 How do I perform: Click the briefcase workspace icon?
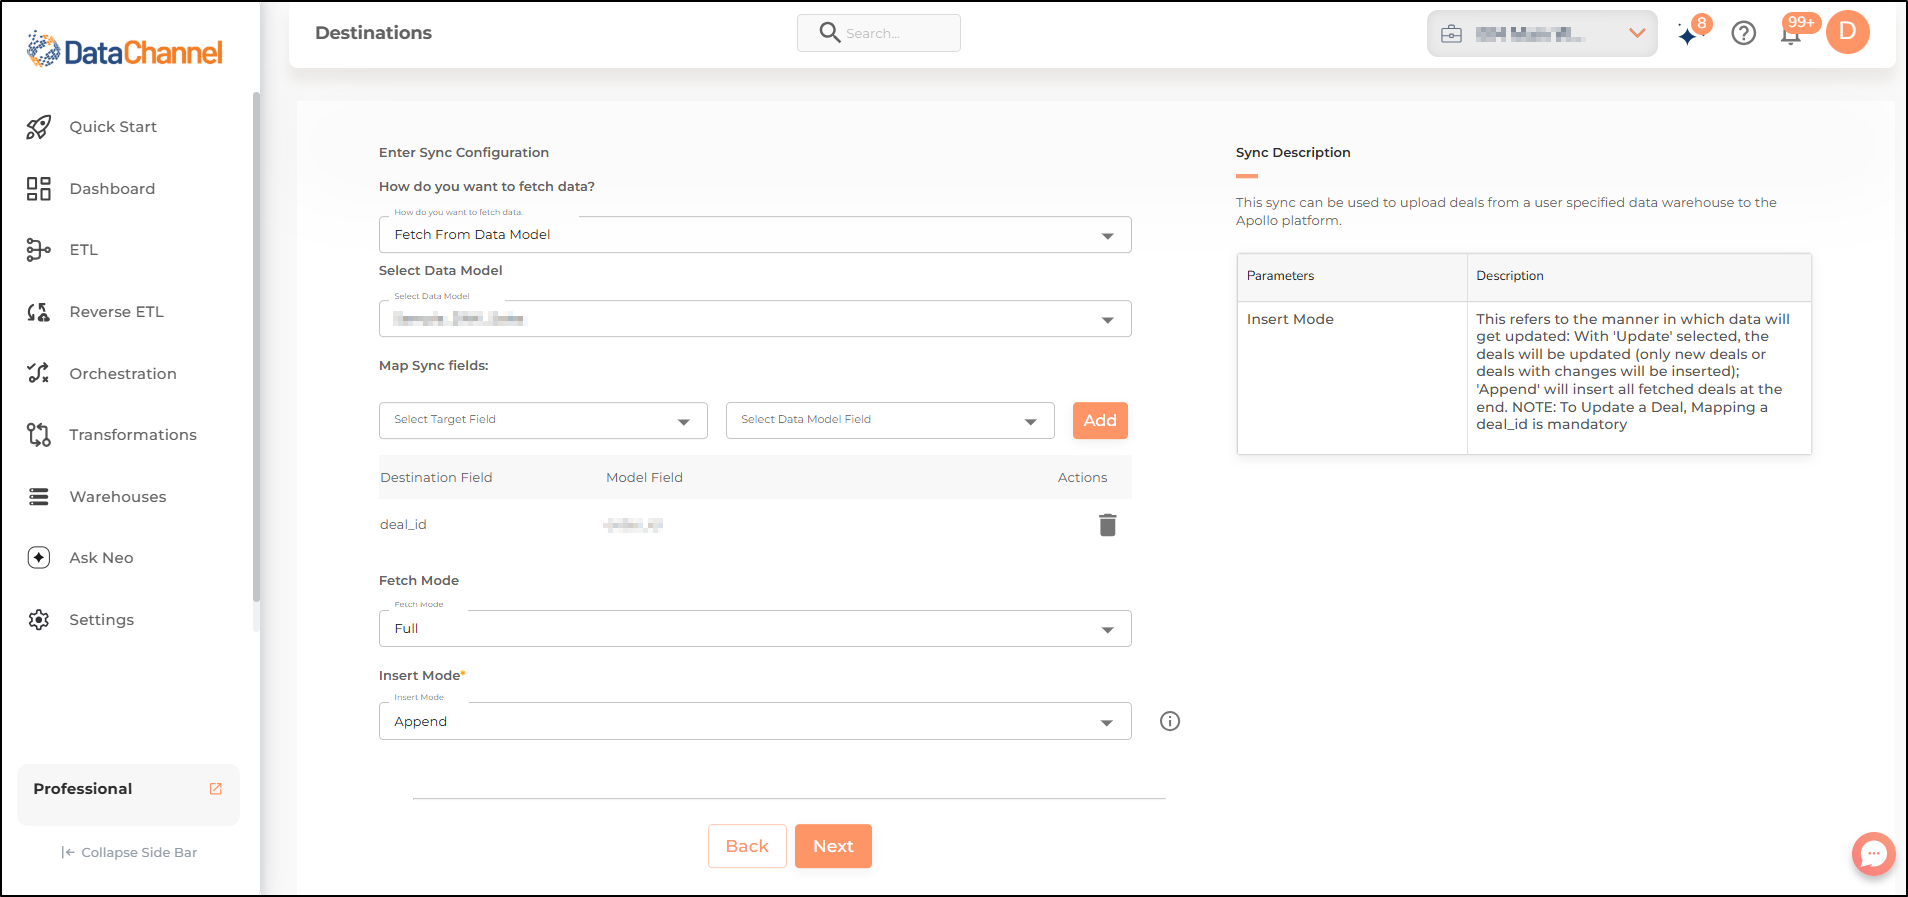point(1451,34)
